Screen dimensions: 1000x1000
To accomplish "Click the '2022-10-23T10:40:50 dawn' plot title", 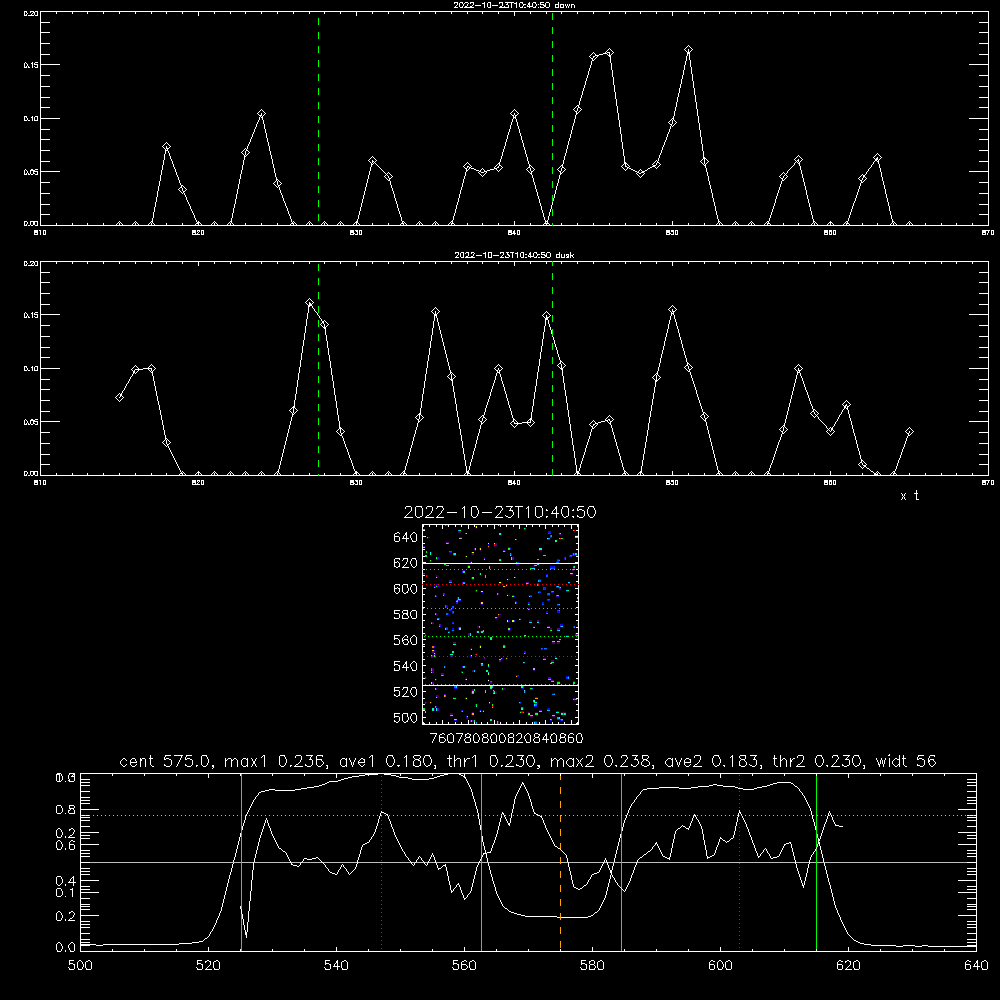I will (x=514, y=5).
